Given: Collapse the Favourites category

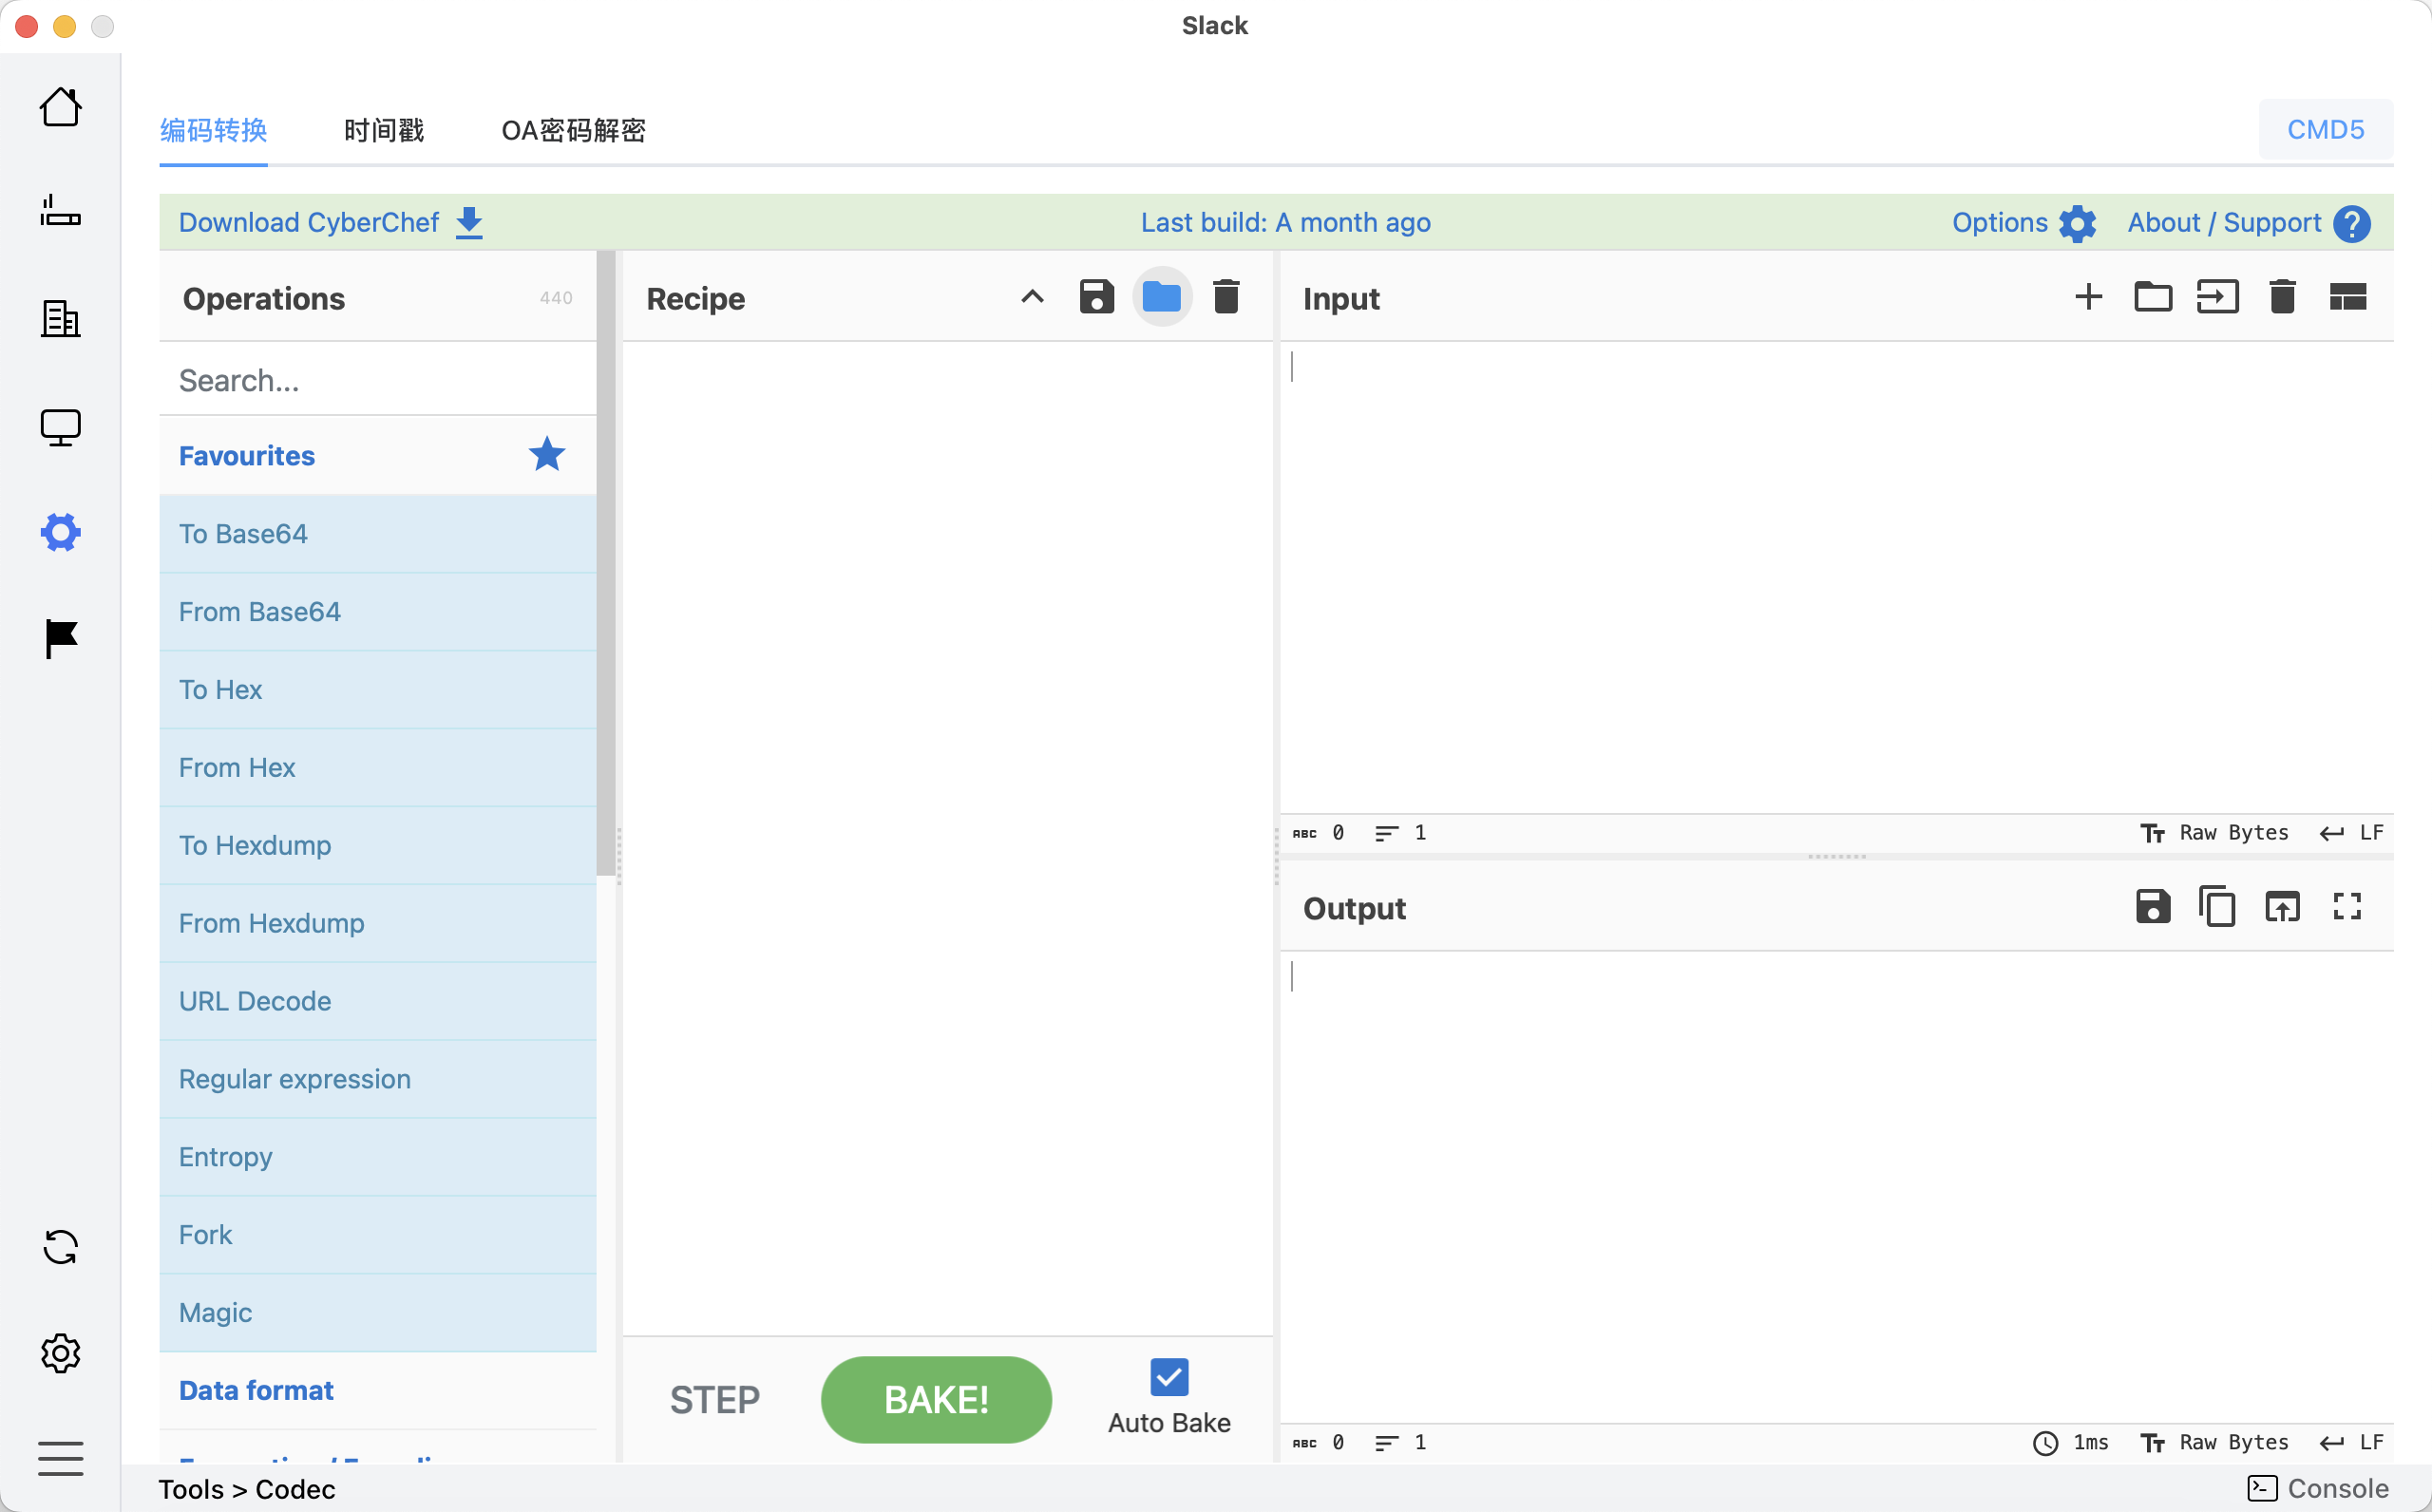Looking at the screenshot, I should (x=246, y=456).
